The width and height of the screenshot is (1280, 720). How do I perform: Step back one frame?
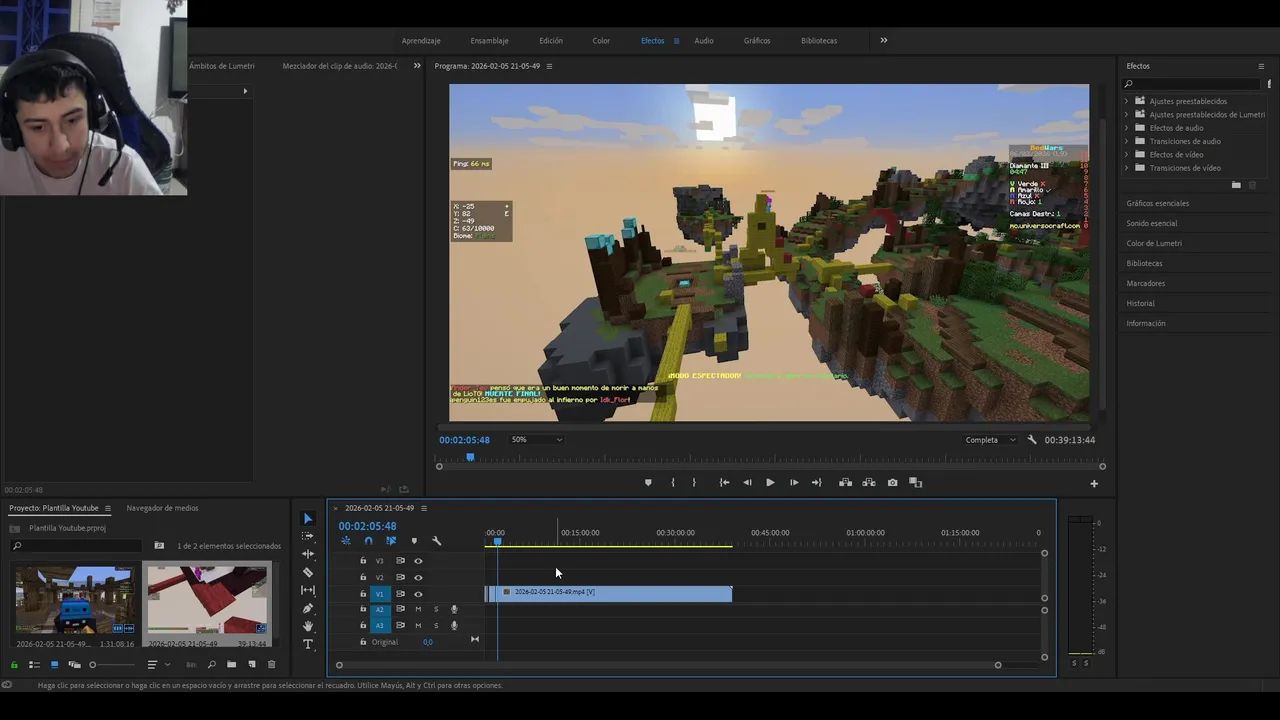[747, 483]
